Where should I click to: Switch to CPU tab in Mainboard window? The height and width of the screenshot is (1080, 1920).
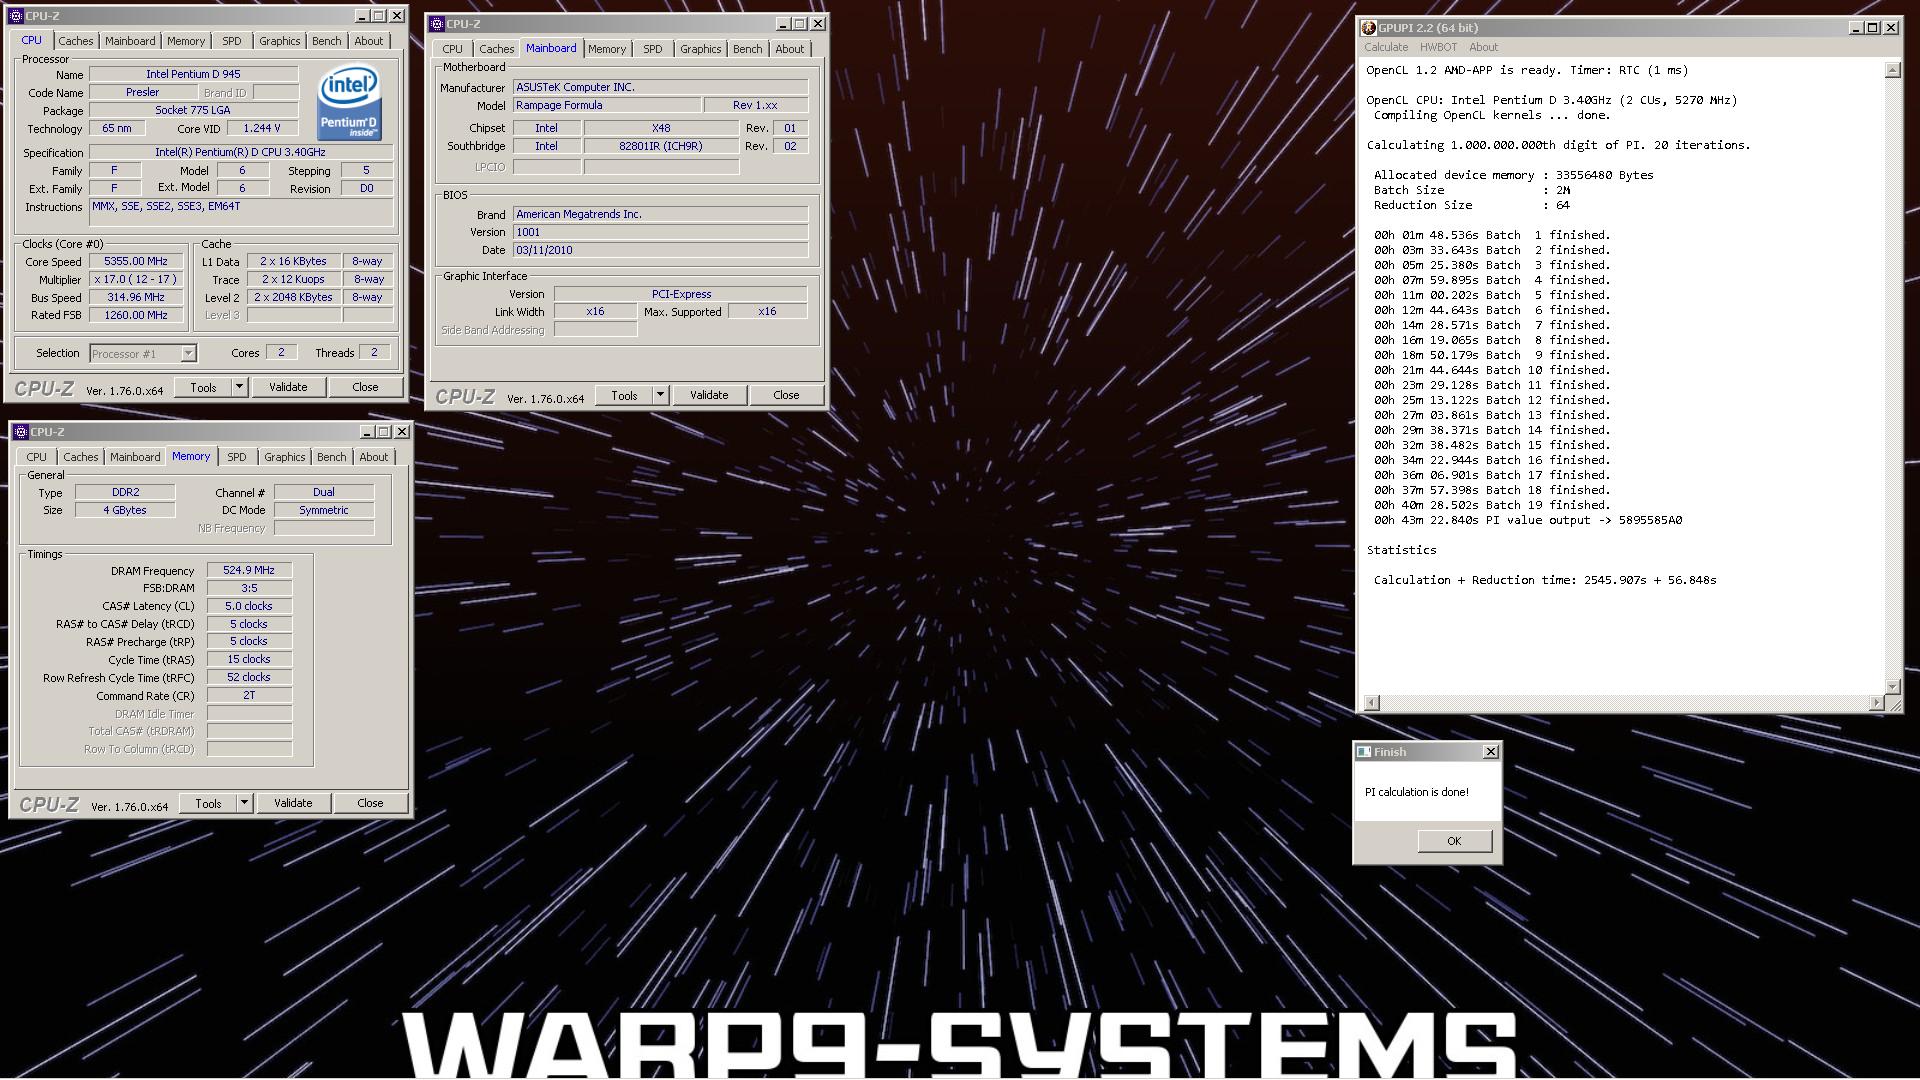coord(452,49)
